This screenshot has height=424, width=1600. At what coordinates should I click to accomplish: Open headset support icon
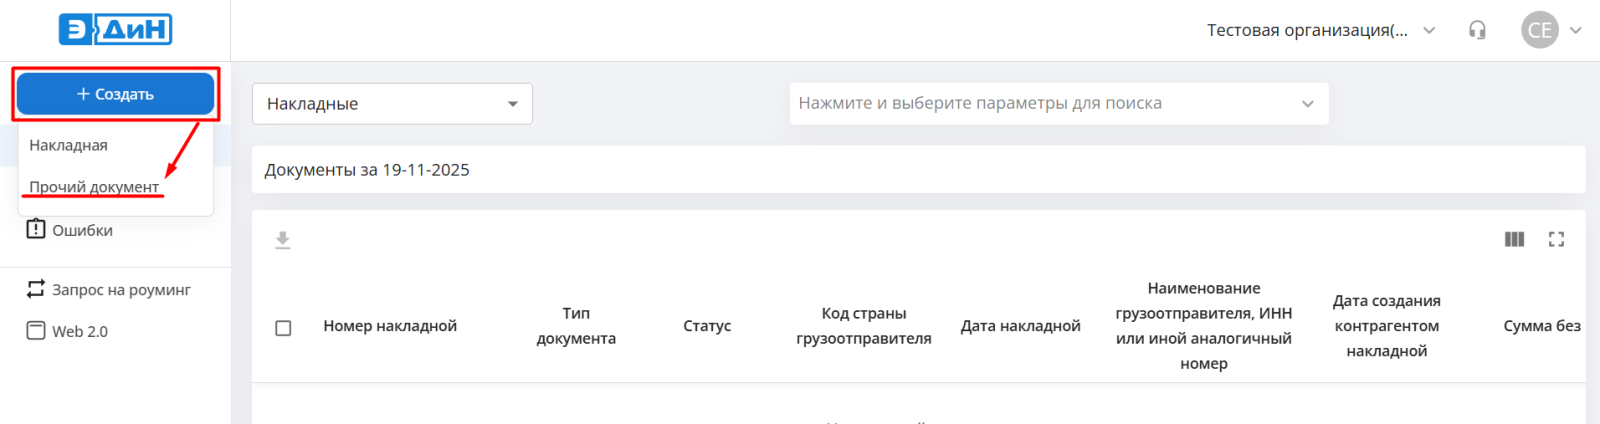pos(1477,30)
